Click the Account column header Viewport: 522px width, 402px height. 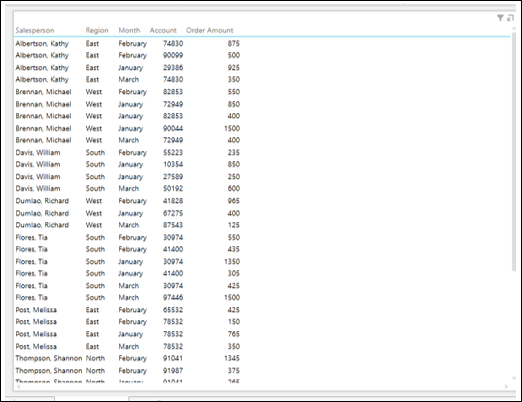(x=163, y=30)
